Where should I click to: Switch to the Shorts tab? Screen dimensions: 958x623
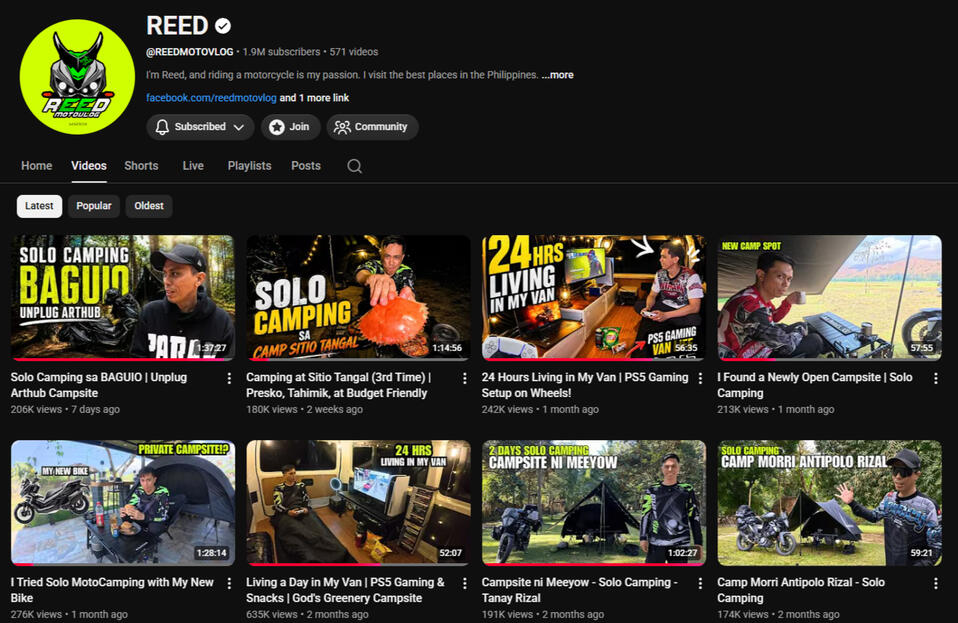coord(141,166)
